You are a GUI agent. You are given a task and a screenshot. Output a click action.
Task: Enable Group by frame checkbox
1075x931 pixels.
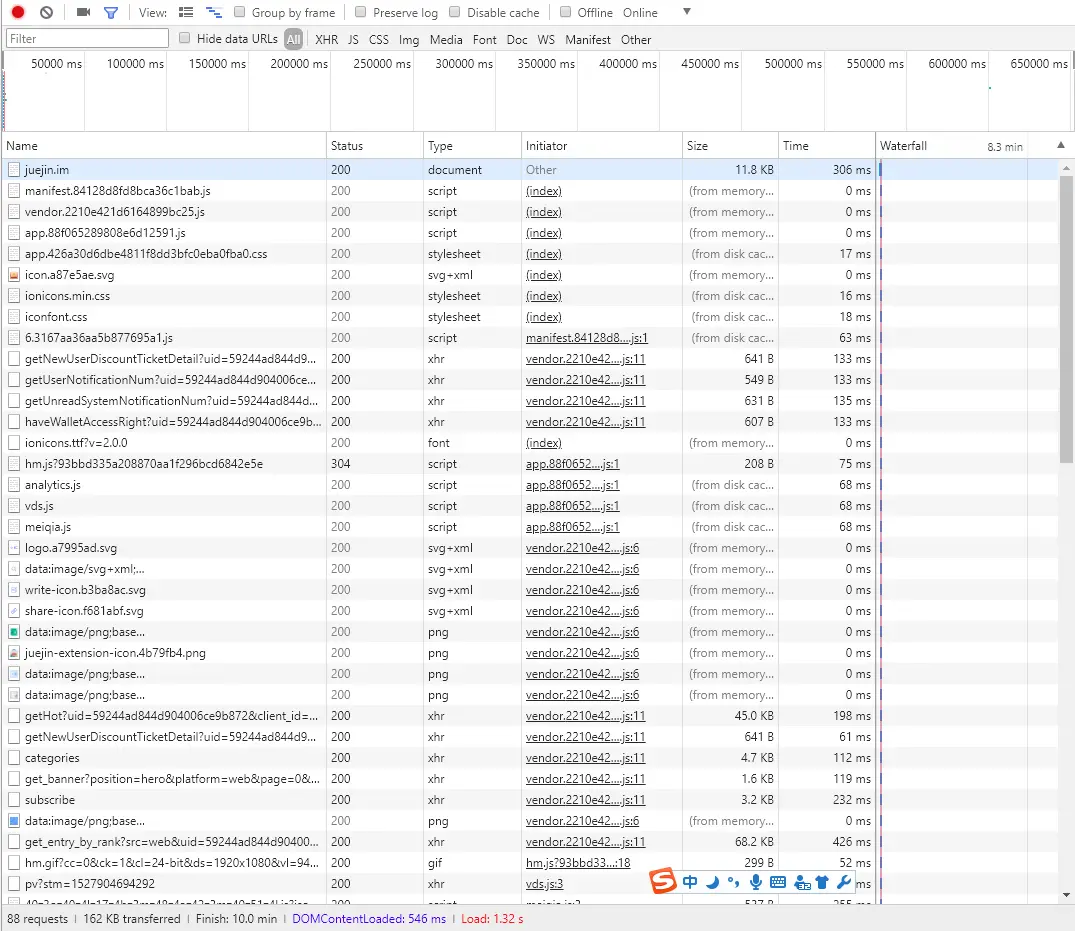pyautogui.click(x=239, y=12)
